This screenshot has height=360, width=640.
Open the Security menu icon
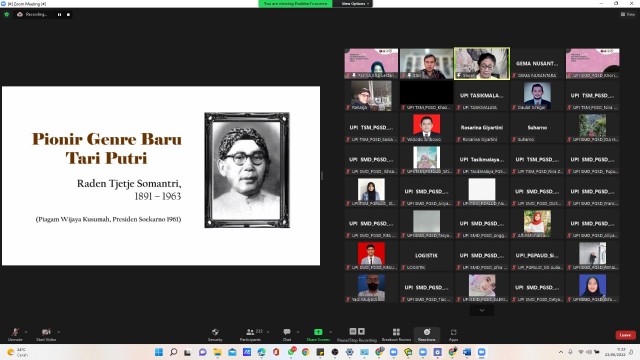(215, 334)
